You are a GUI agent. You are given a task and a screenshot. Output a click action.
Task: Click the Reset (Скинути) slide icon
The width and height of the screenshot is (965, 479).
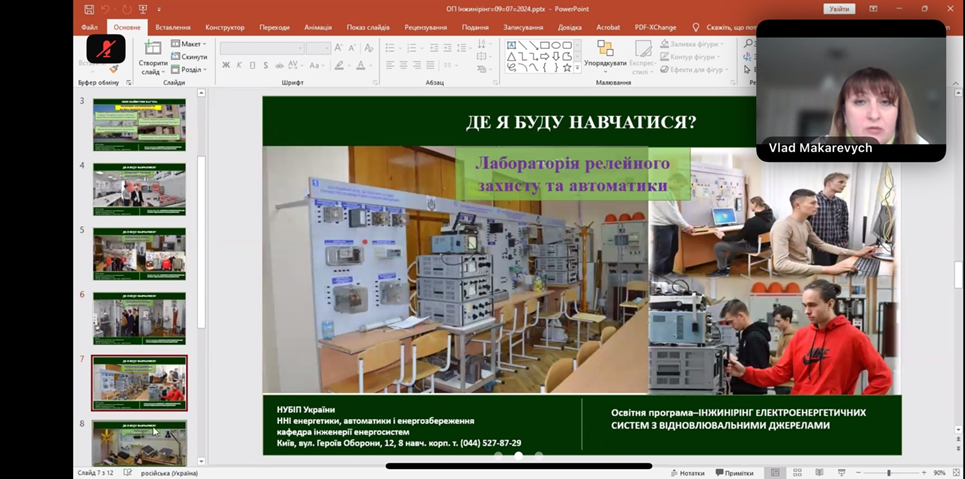(189, 57)
